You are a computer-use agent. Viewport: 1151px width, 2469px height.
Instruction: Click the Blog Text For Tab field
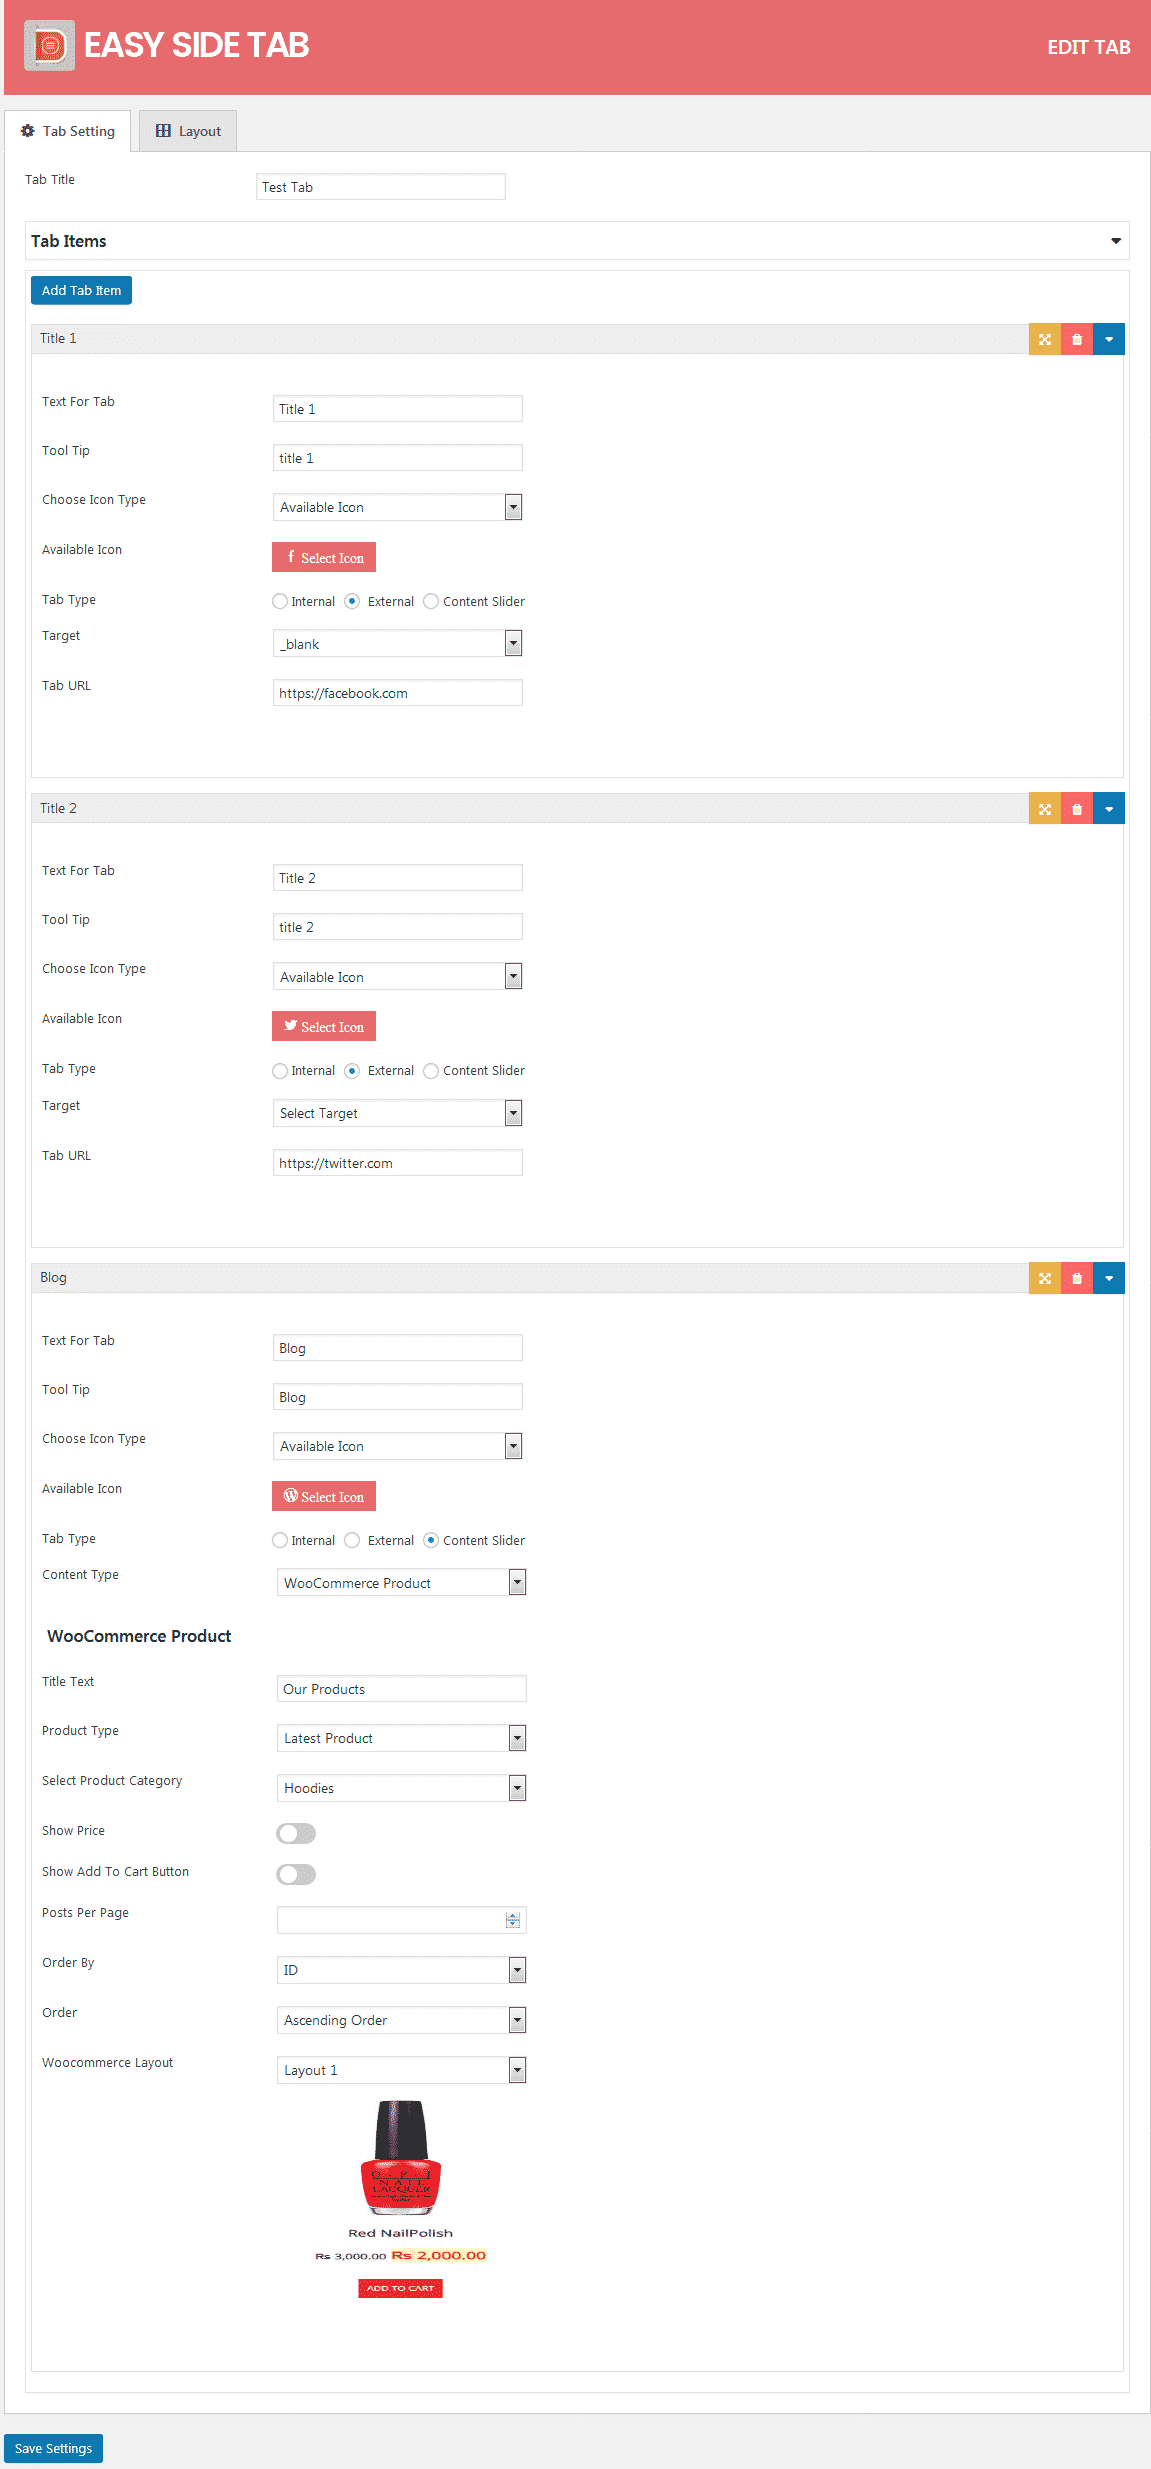click(397, 1348)
